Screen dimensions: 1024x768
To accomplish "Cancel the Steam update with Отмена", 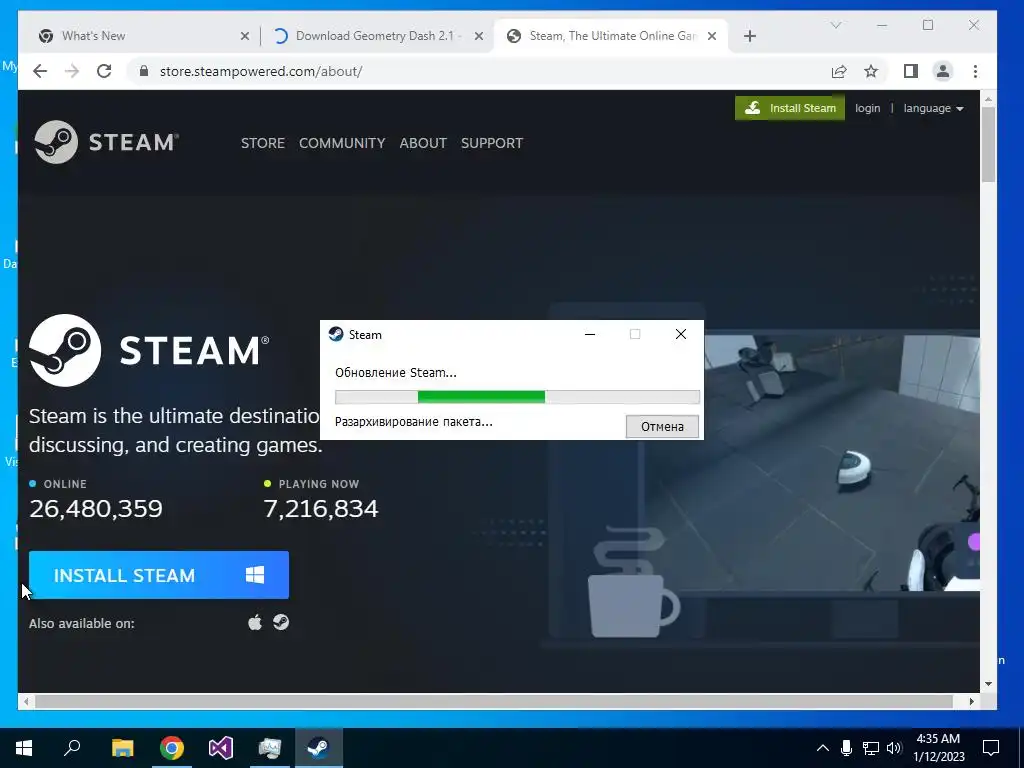I will pyautogui.click(x=662, y=426).
